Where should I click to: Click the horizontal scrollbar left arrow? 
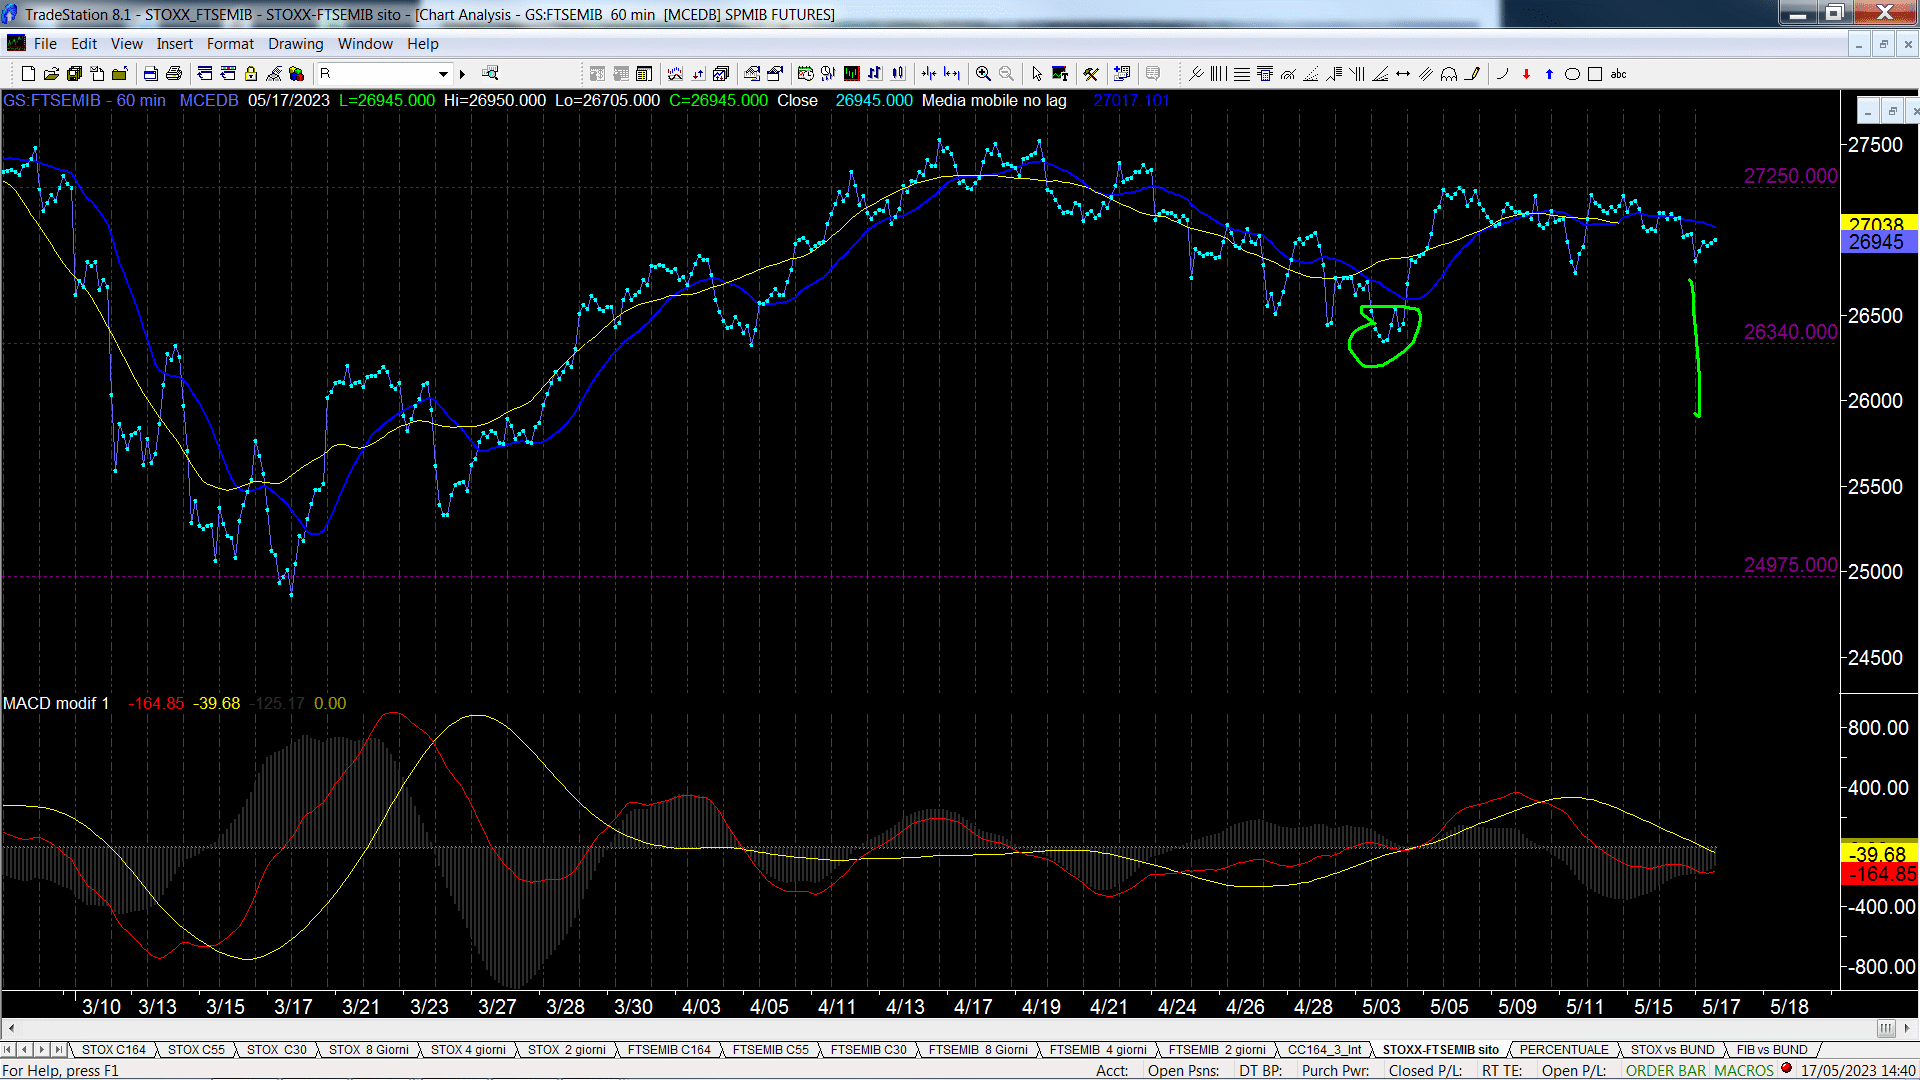[10, 1028]
